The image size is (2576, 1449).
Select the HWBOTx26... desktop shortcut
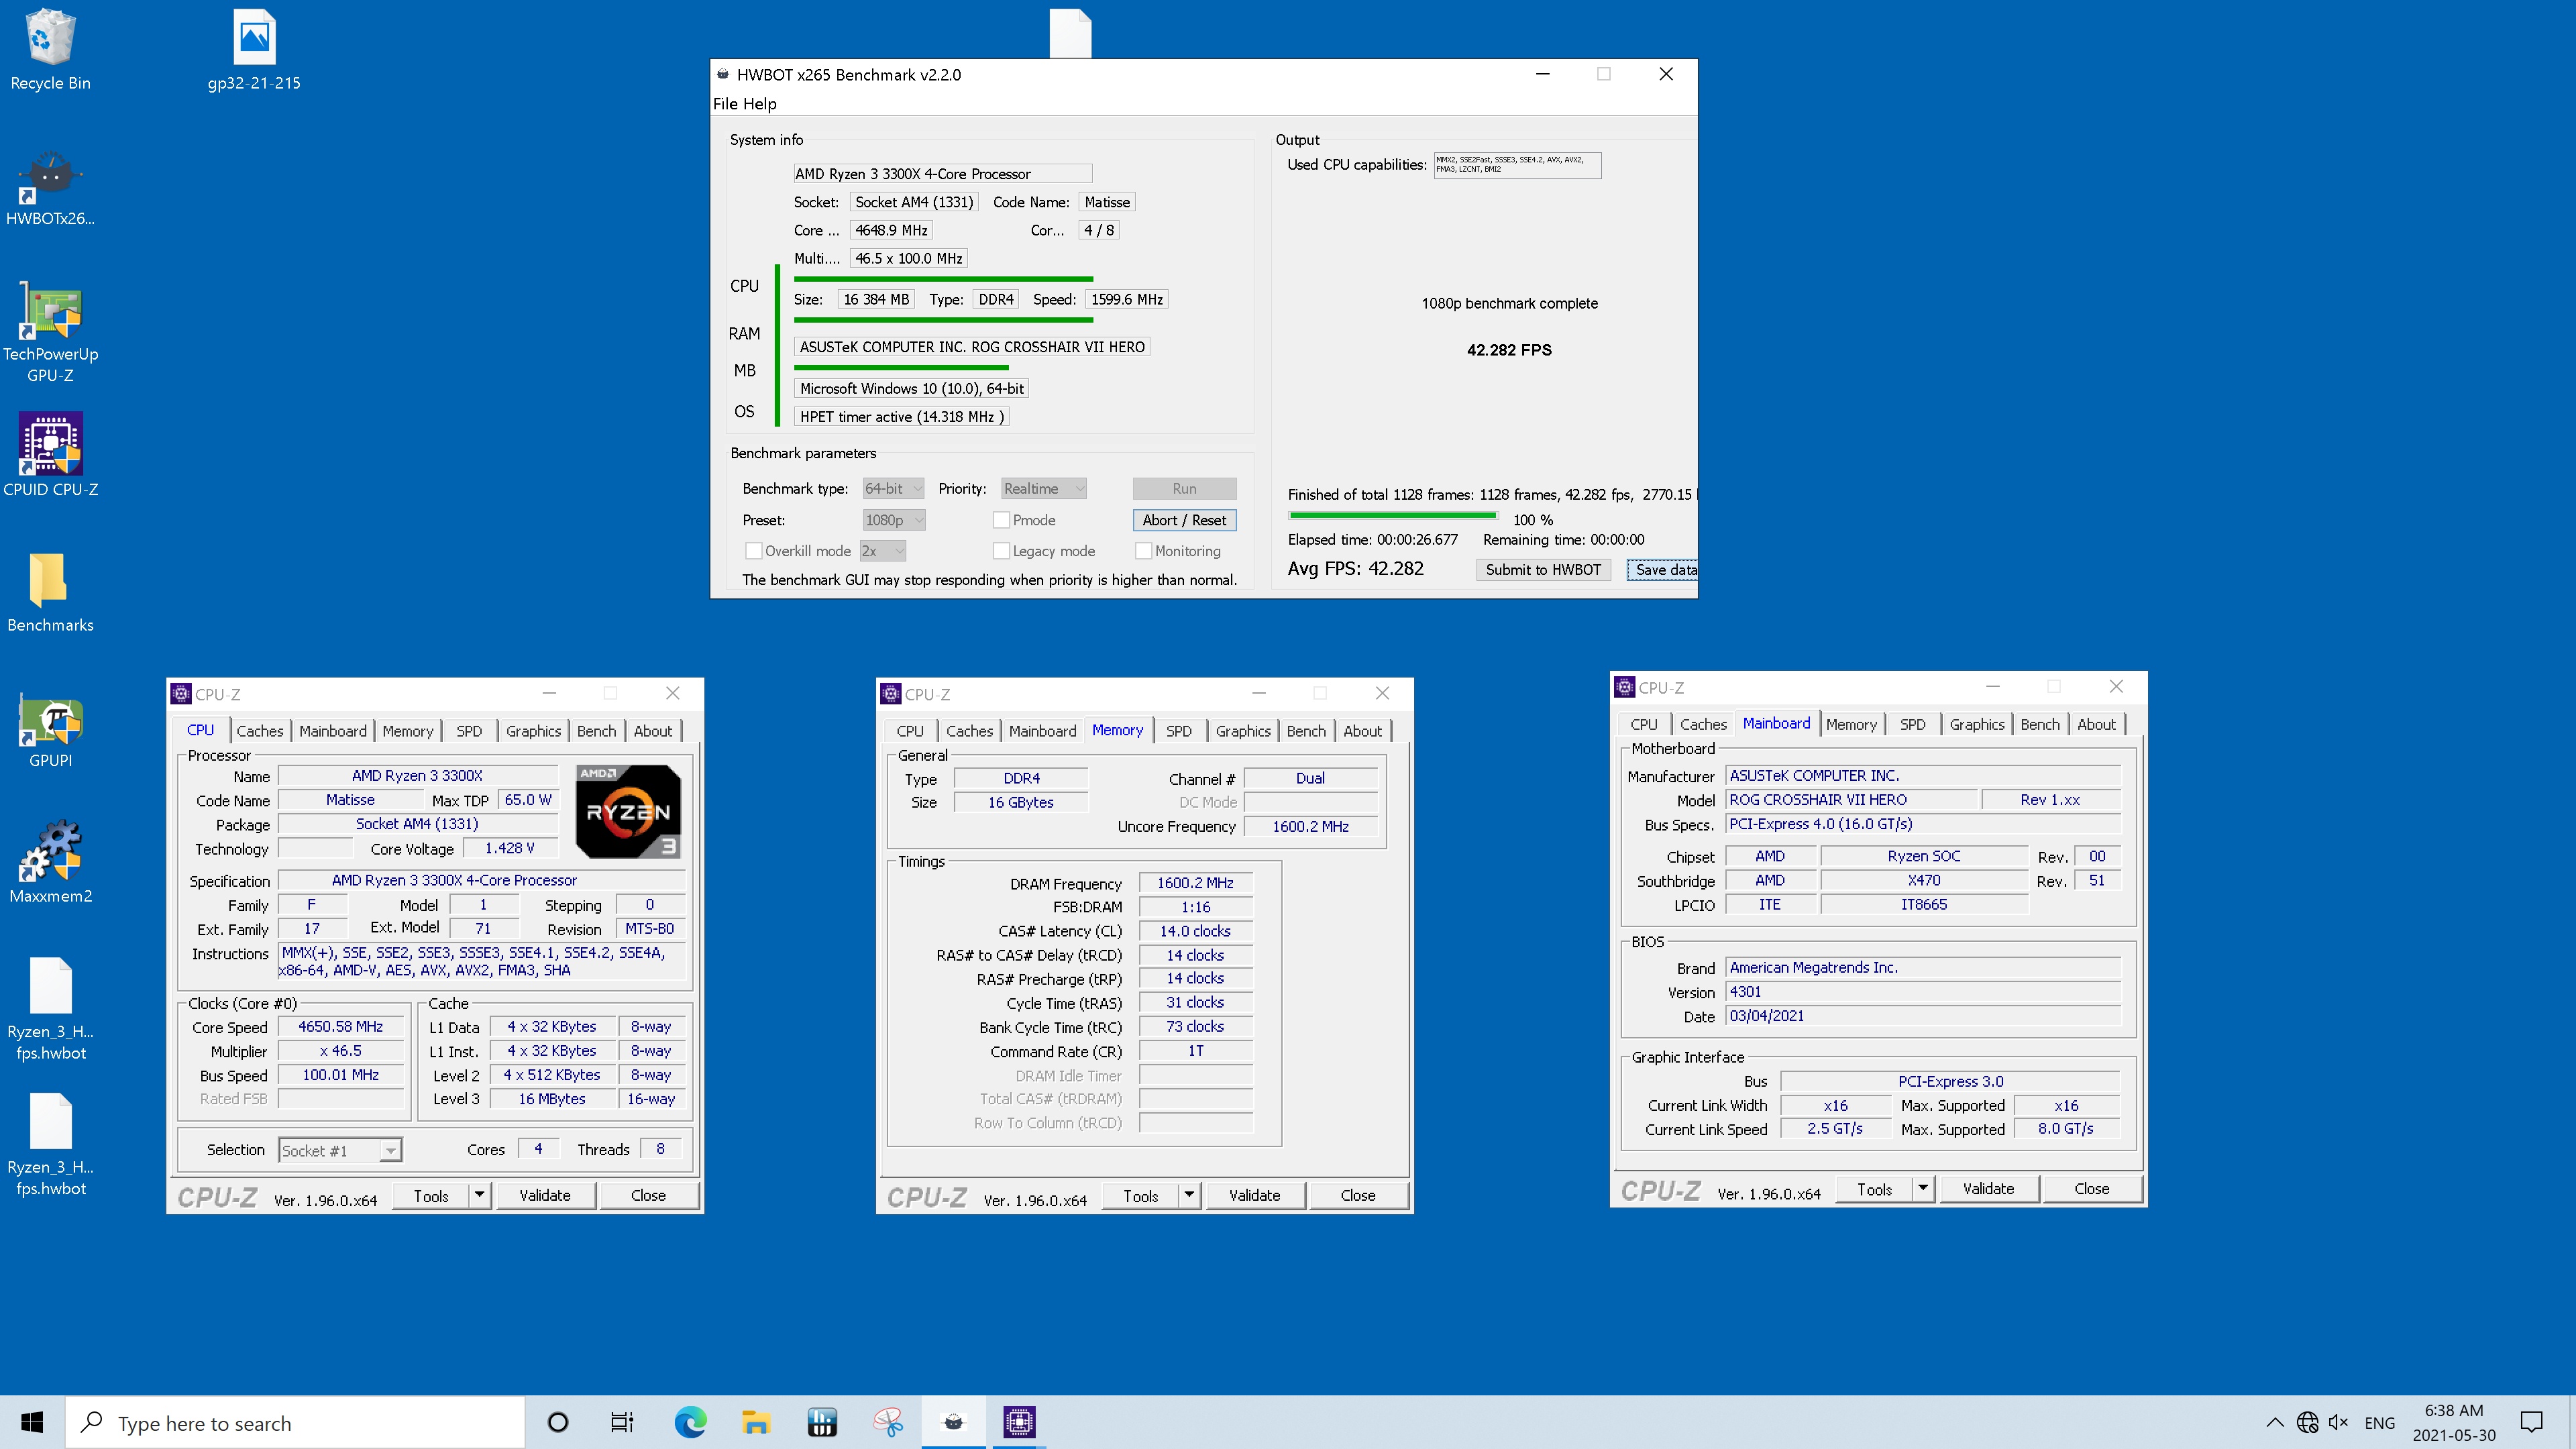(x=50, y=187)
